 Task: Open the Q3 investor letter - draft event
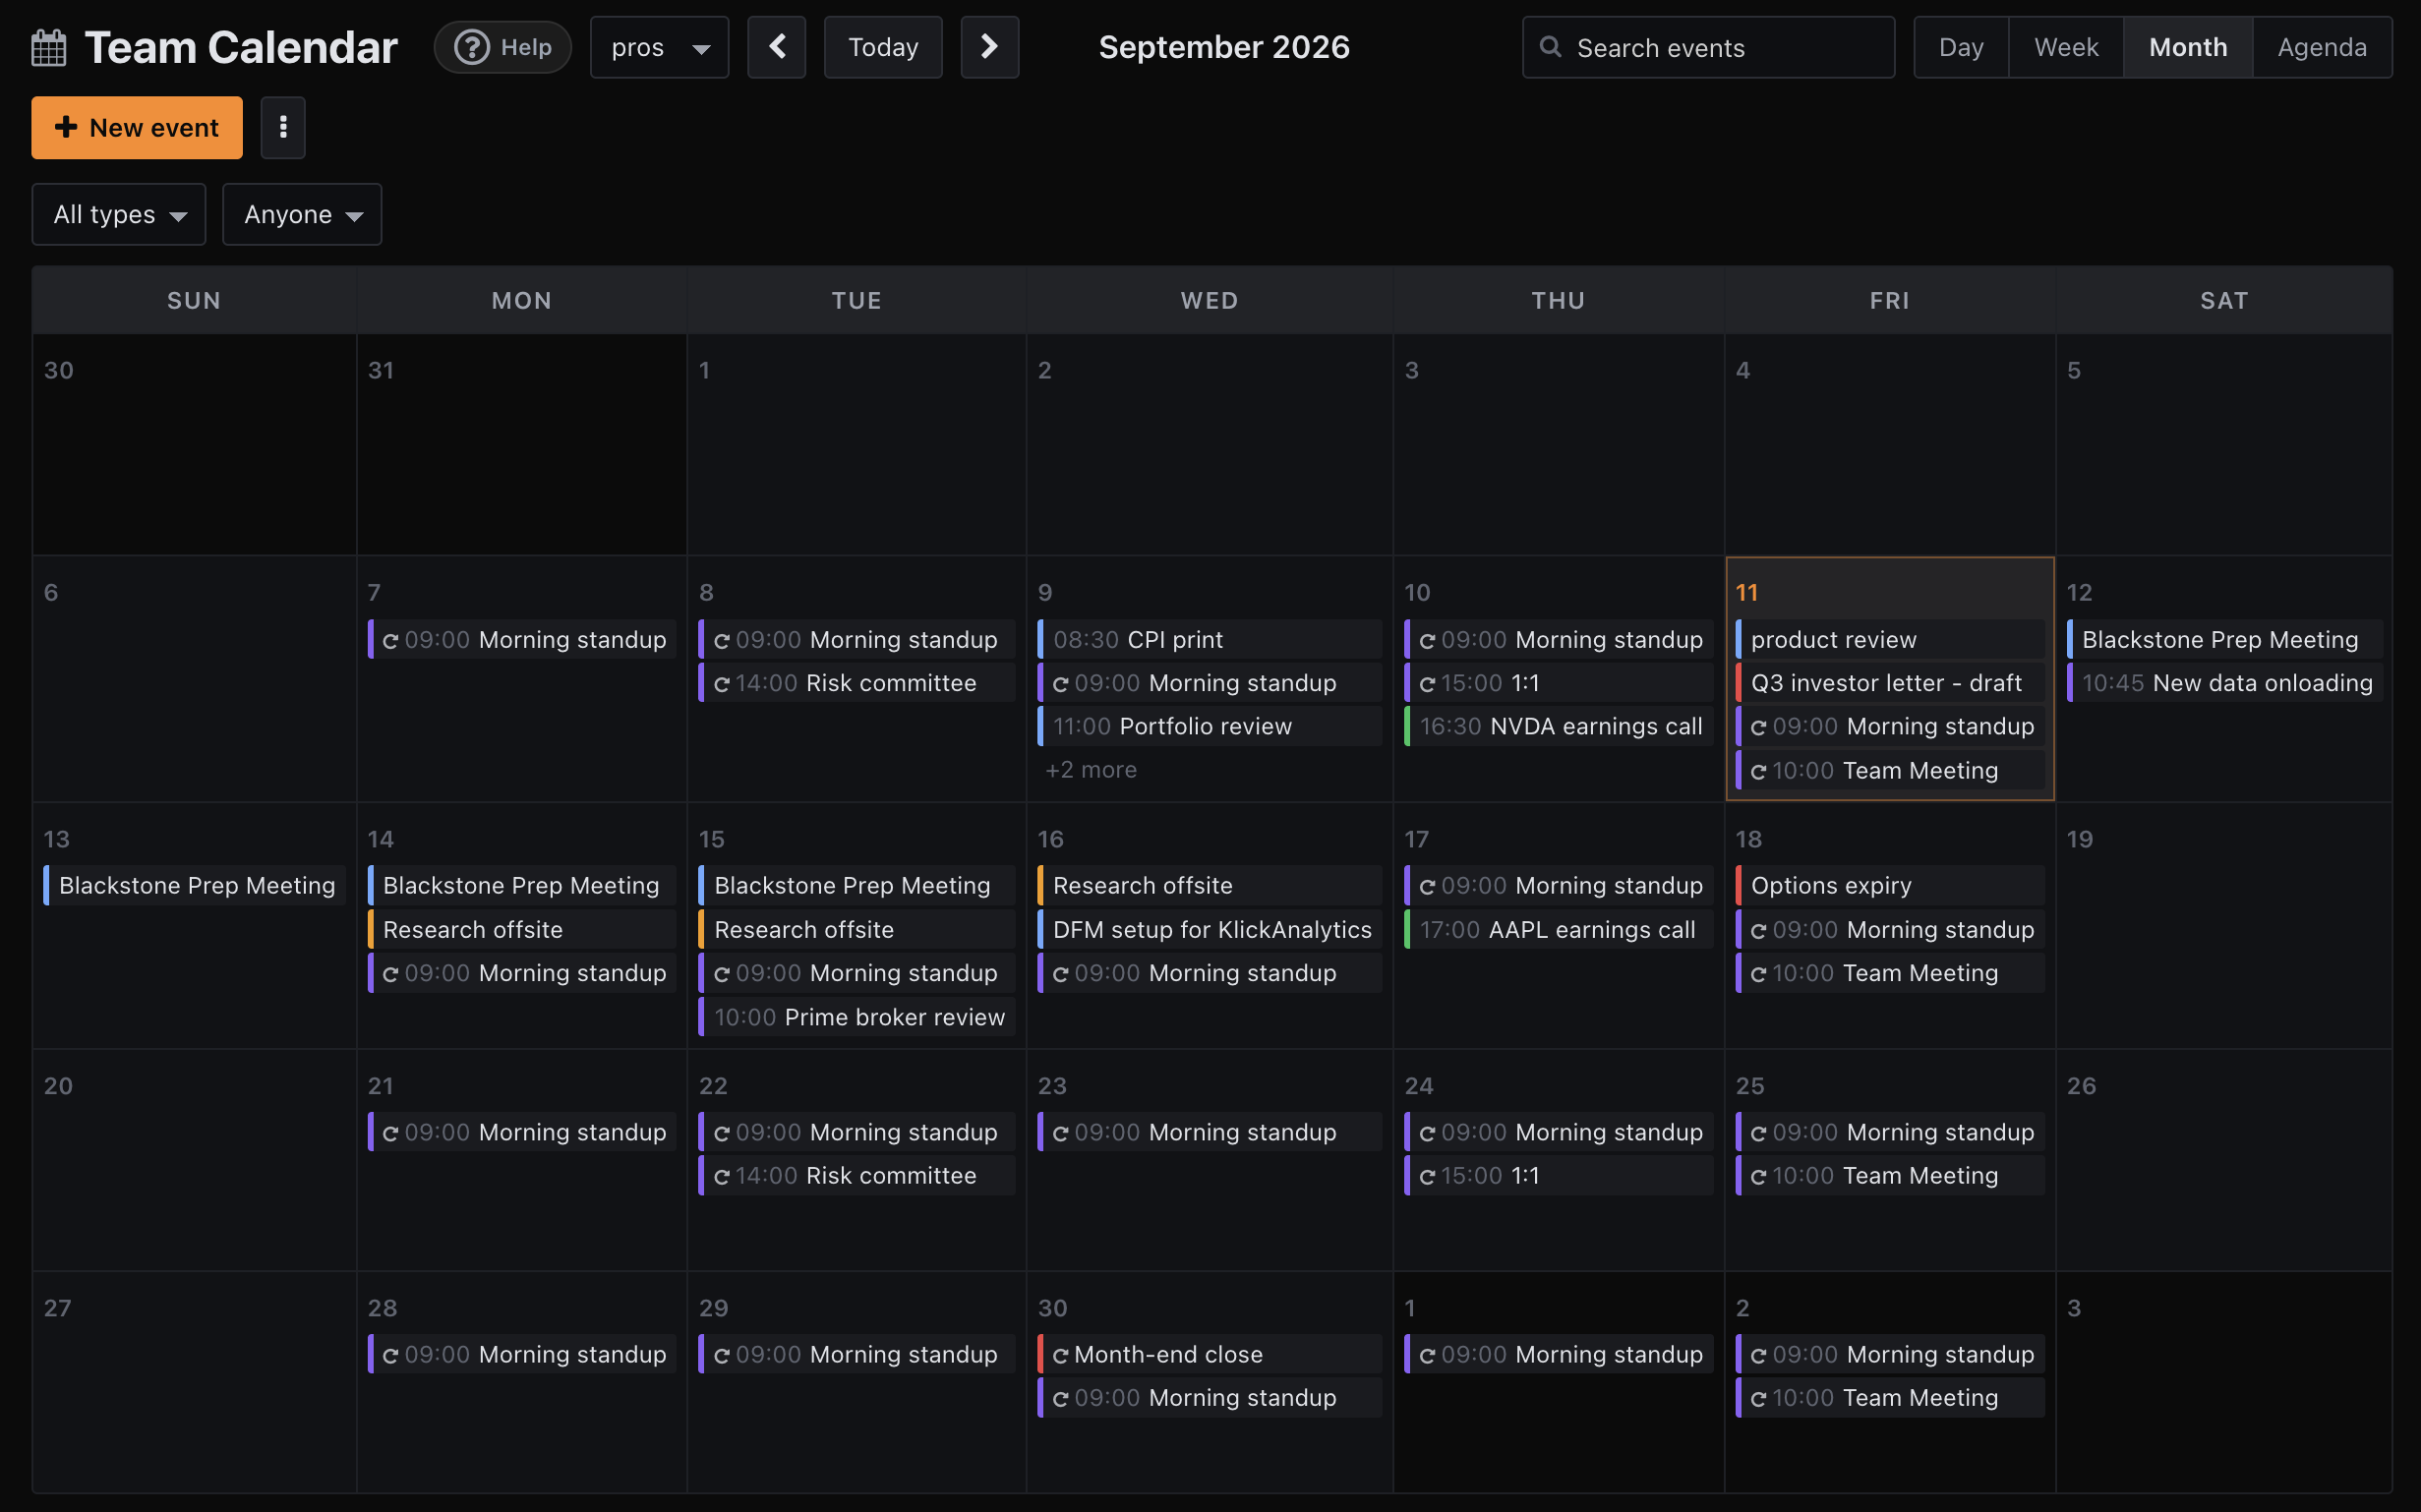pos(1889,683)
